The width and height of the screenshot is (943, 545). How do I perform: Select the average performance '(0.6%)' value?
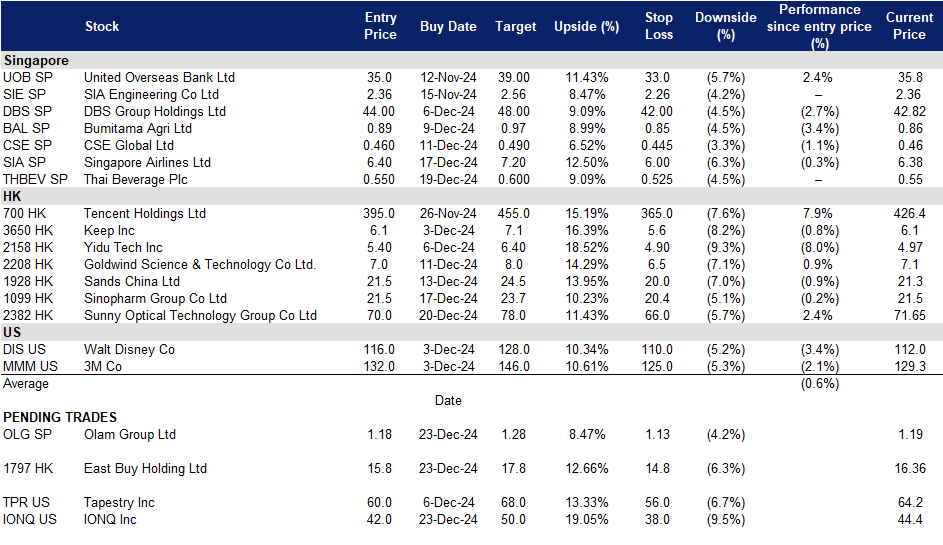coord(819,383)
